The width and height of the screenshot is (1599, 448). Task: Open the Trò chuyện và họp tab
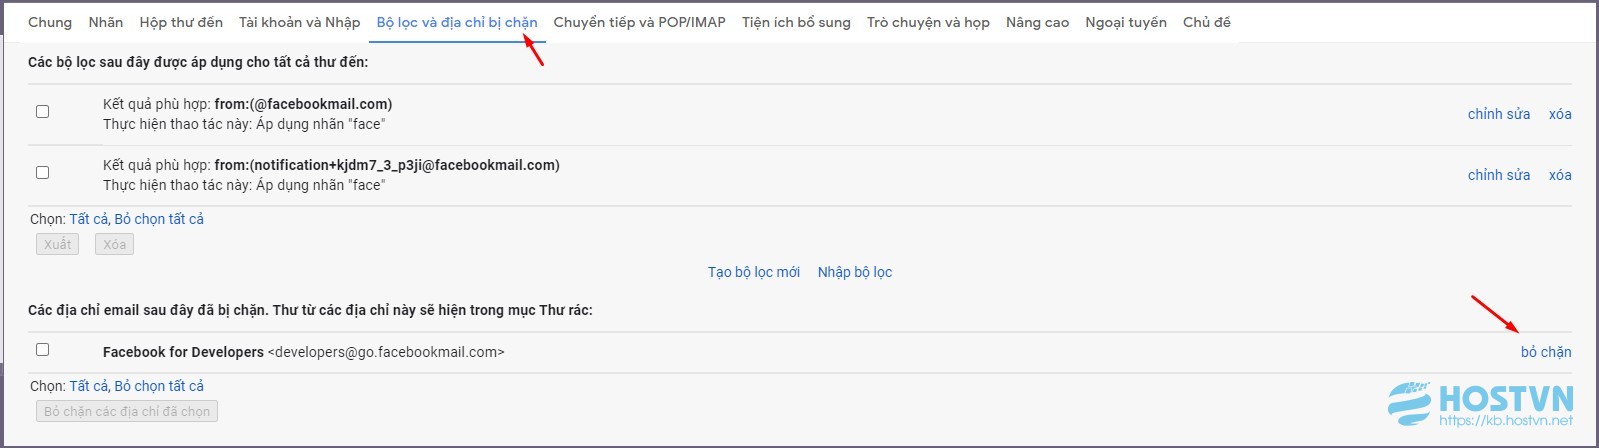pos(928,22)
